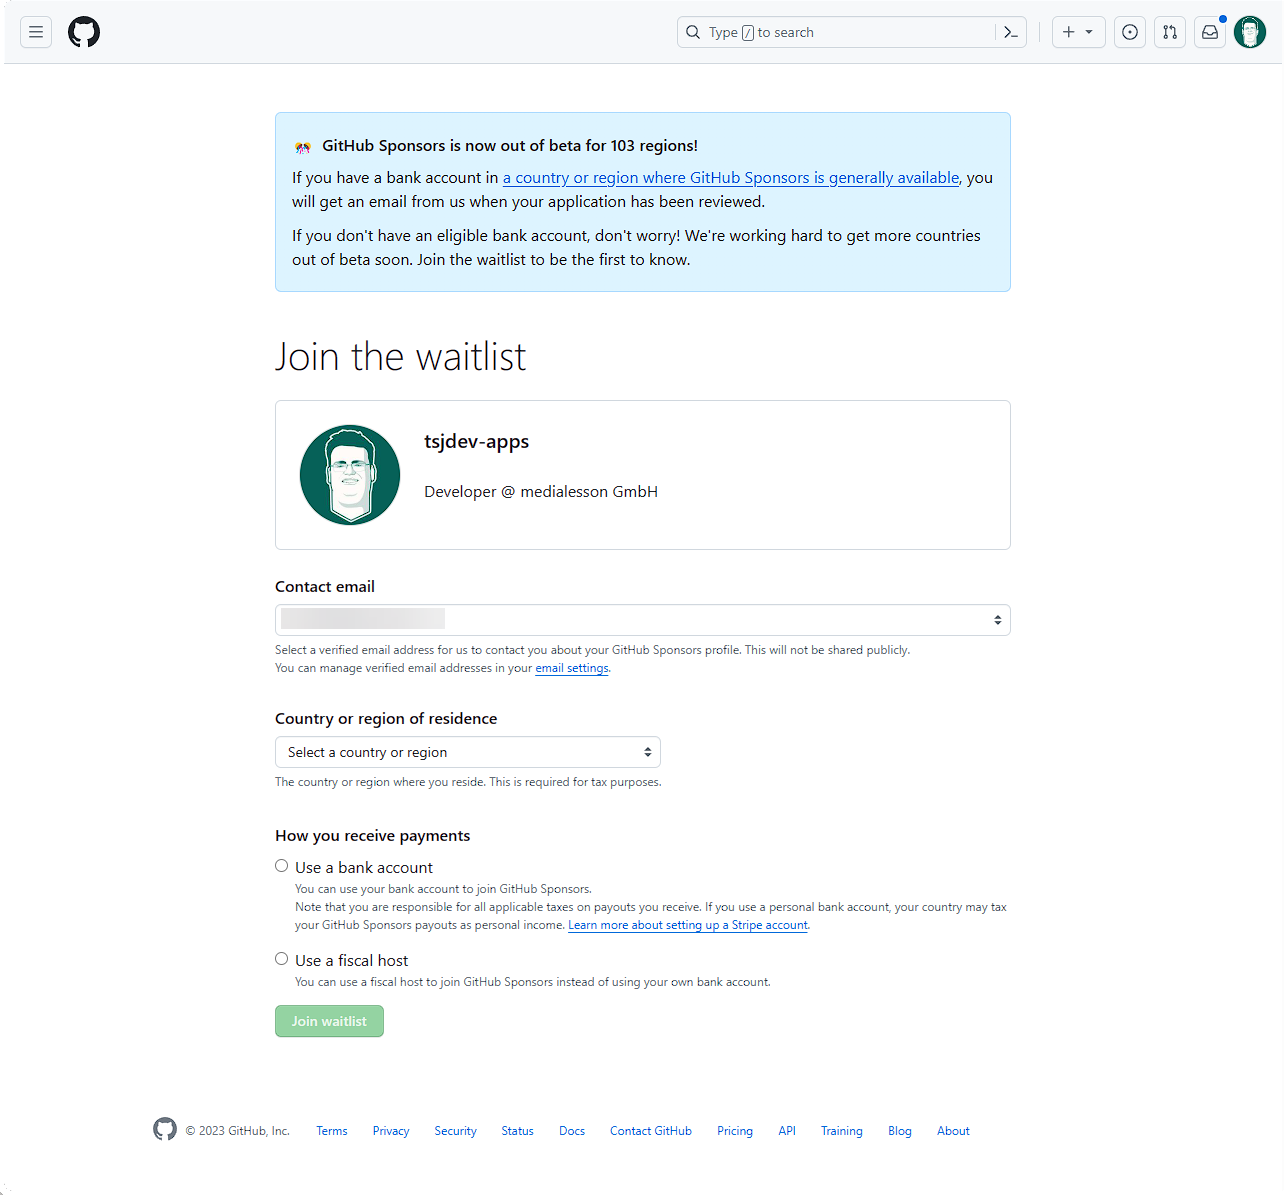Open the issues icon in header
The width and height of the screenshot is (1284, 1195).
click(1130, 32)
